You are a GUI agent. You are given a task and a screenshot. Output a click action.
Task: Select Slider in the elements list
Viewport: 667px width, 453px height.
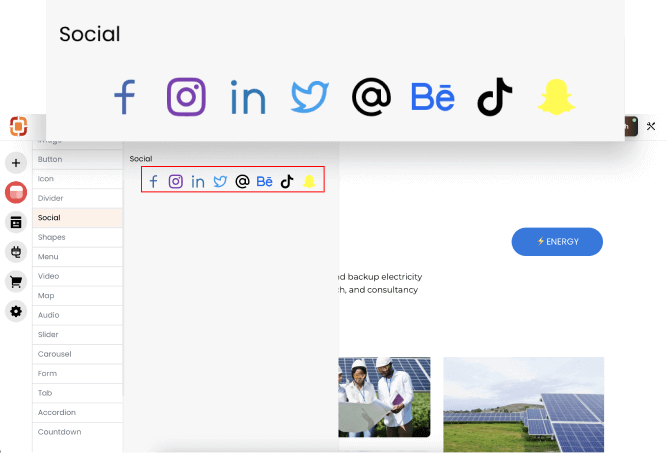[x=77, y=335]
